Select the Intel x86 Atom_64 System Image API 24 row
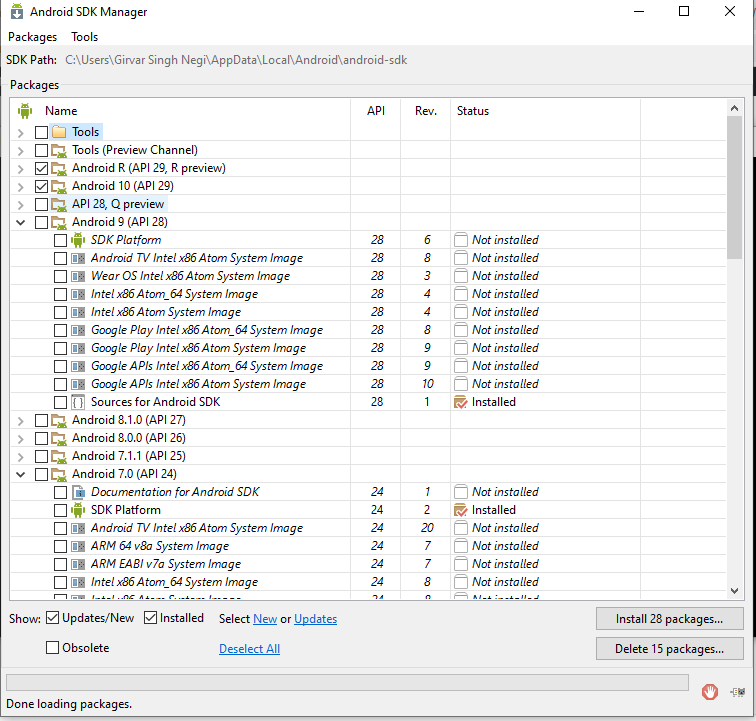 [x=368, y=582]
